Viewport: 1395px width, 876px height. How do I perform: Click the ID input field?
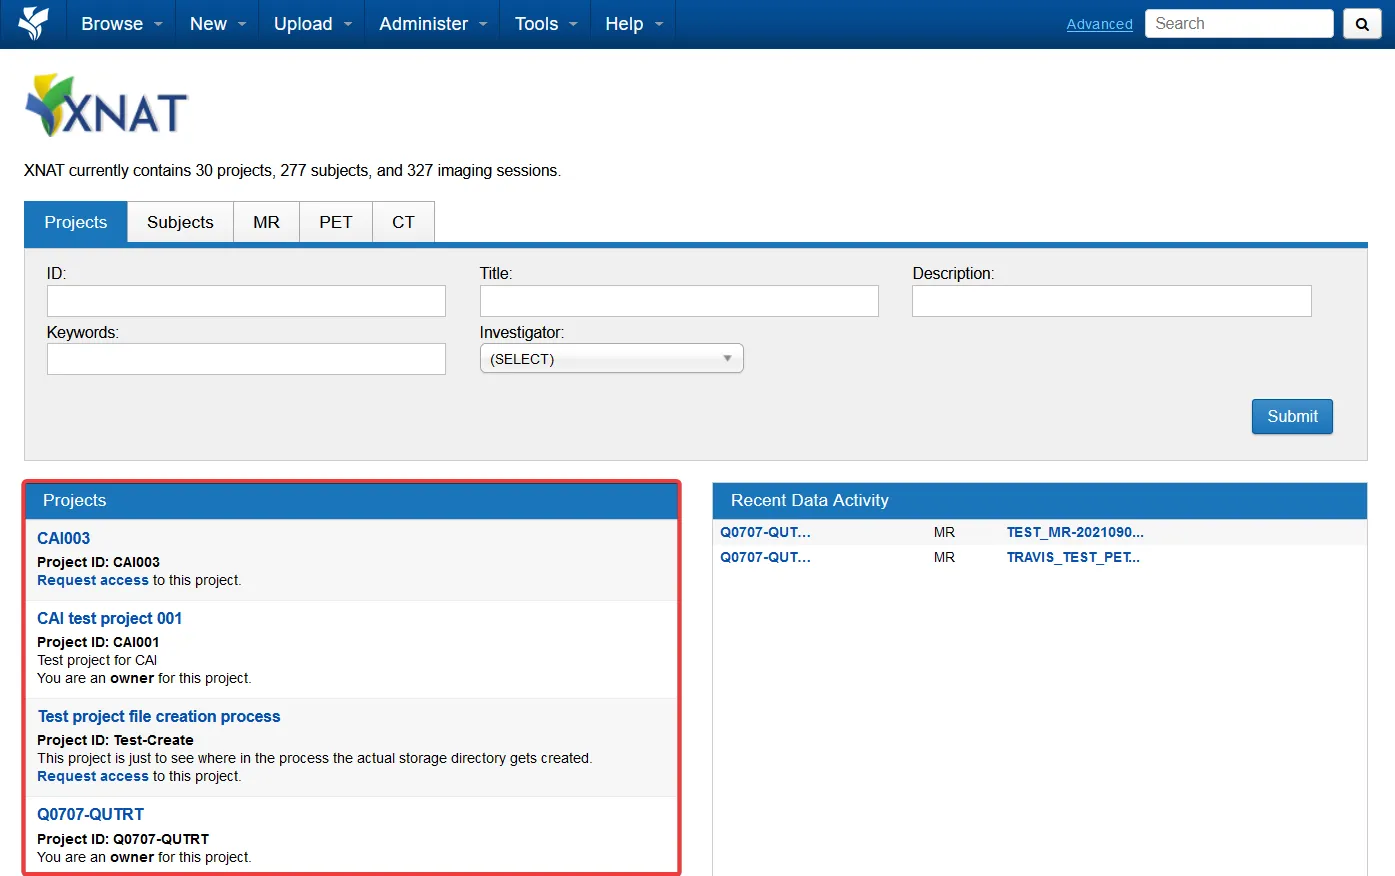[246, 301]
